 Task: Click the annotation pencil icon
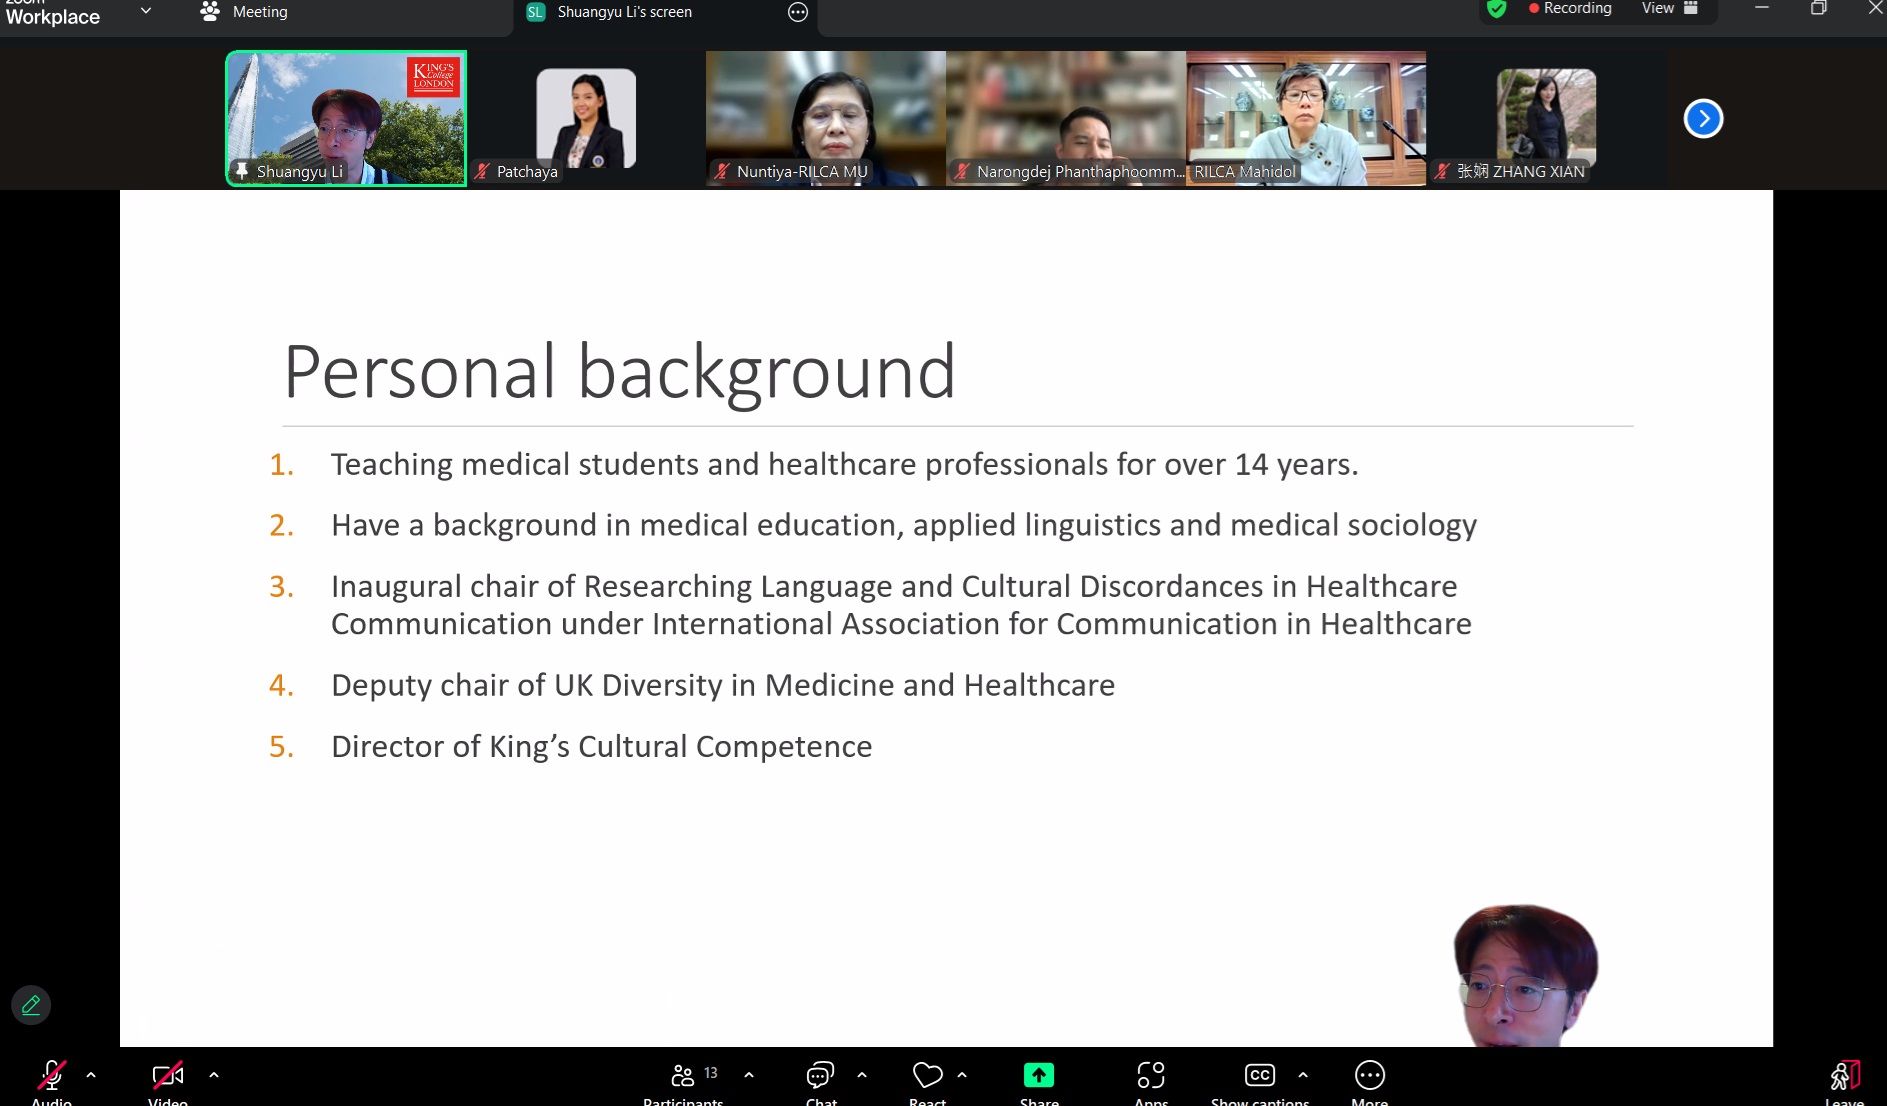(x=31, y=1005)
